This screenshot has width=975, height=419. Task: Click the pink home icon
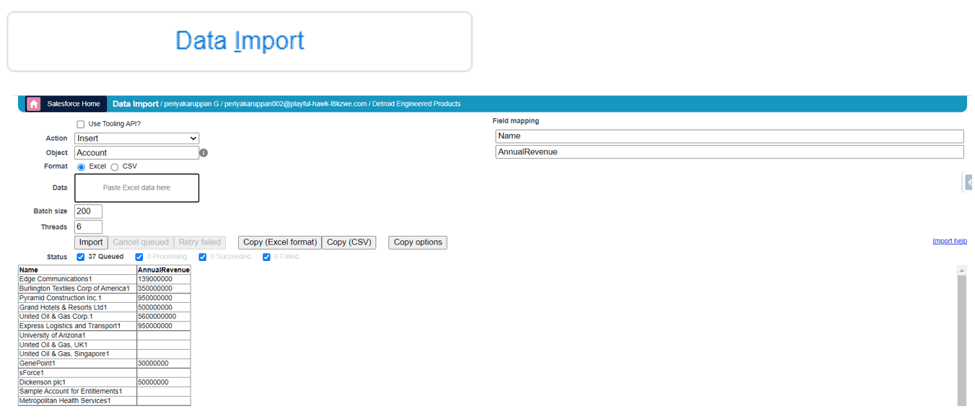pos(34,104)
